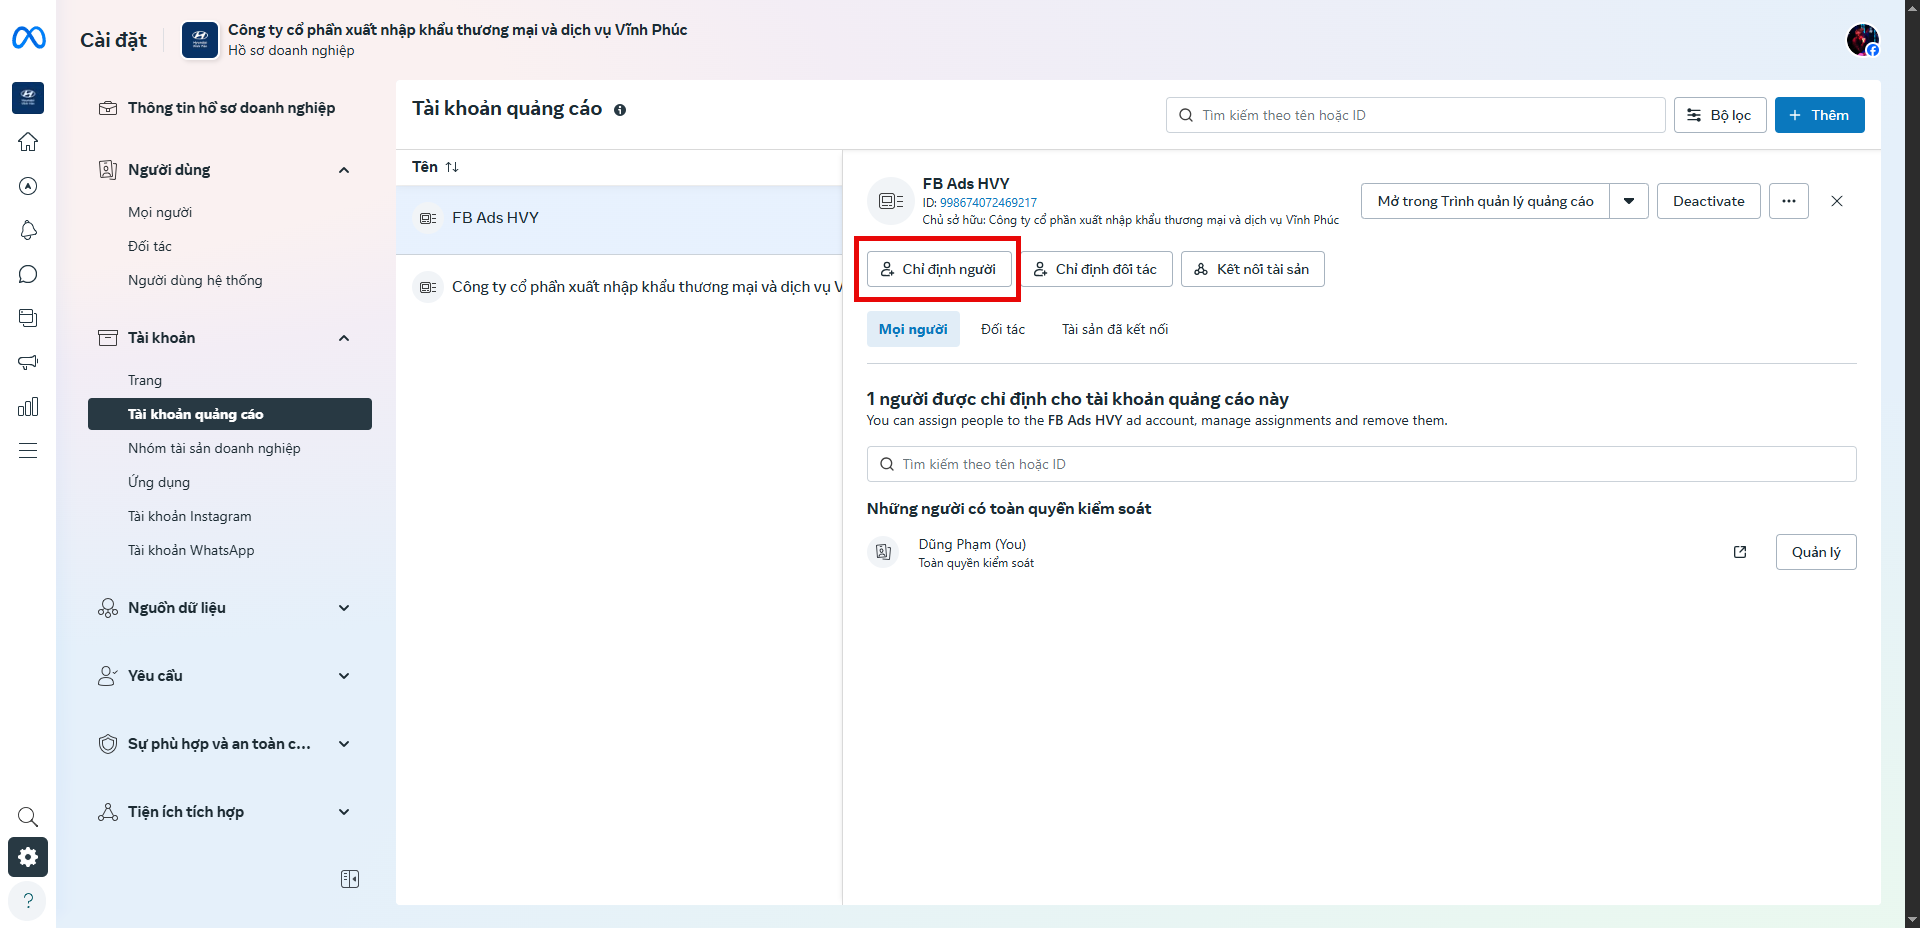Screen dimensions: 1920x928
Task: Click the help question mark icon
Action: click(28, 900)
